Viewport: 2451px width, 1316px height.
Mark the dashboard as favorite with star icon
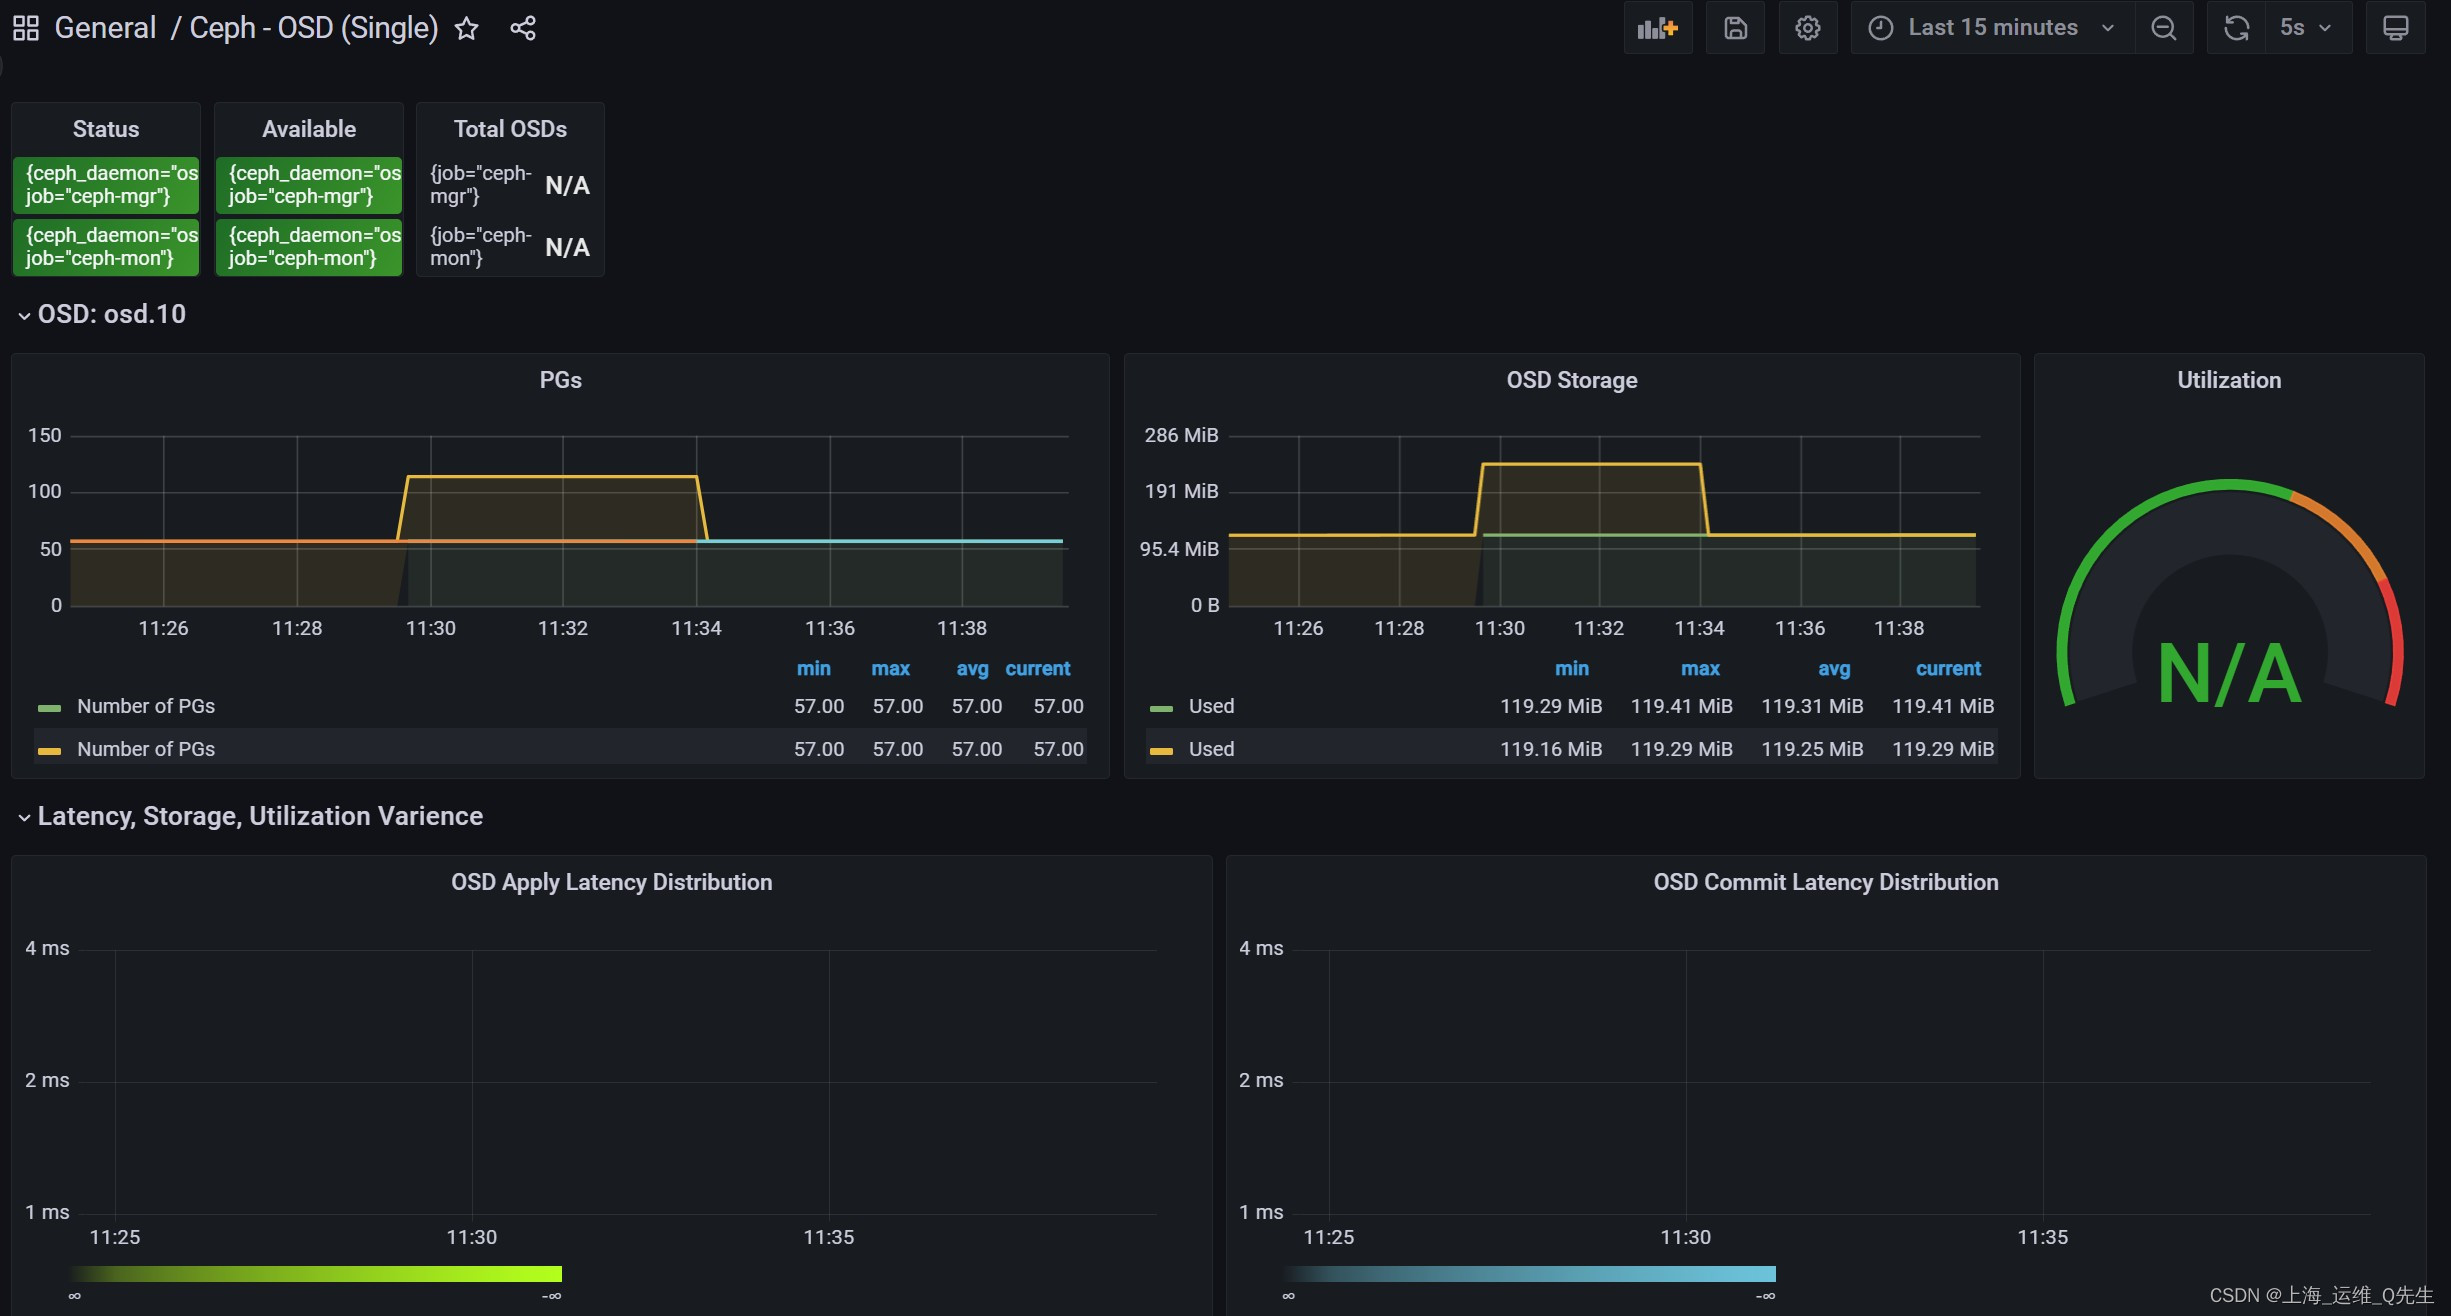click(466, 27)
